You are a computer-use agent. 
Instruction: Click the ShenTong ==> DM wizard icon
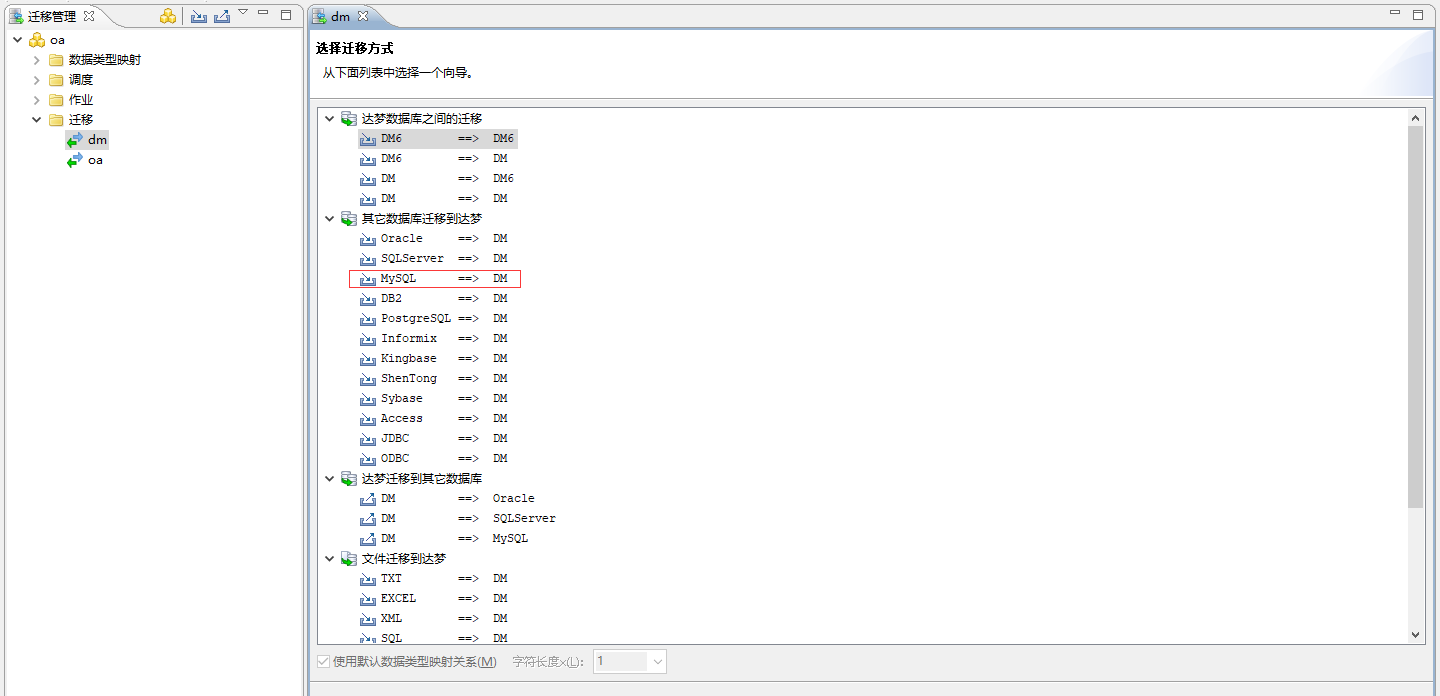tap(368, 378)
